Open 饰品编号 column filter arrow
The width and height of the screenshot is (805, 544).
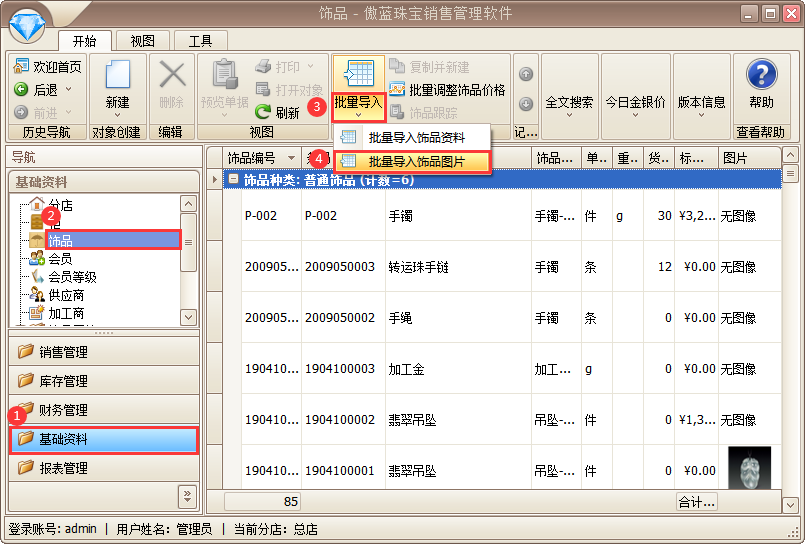pos(292,158)
